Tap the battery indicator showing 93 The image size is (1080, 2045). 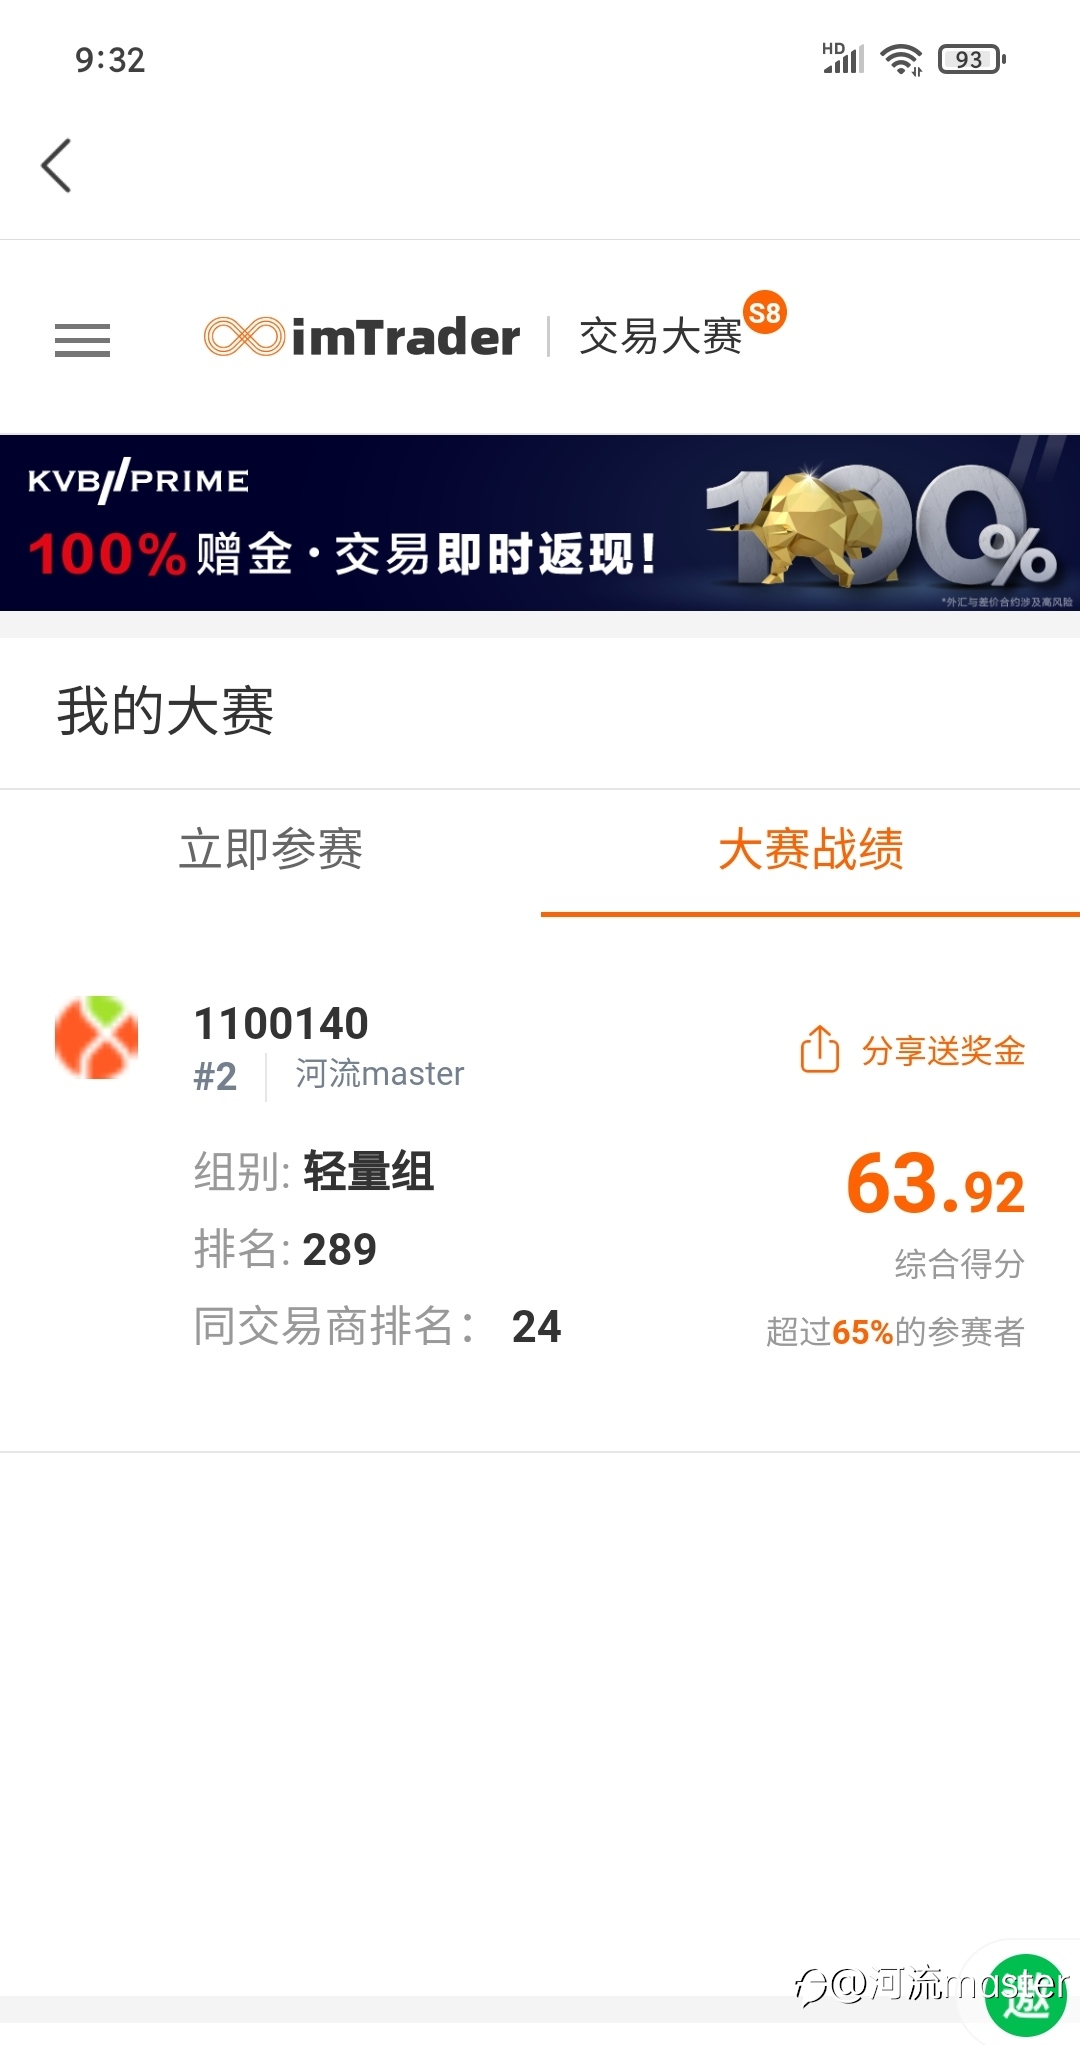click(971, 60)
